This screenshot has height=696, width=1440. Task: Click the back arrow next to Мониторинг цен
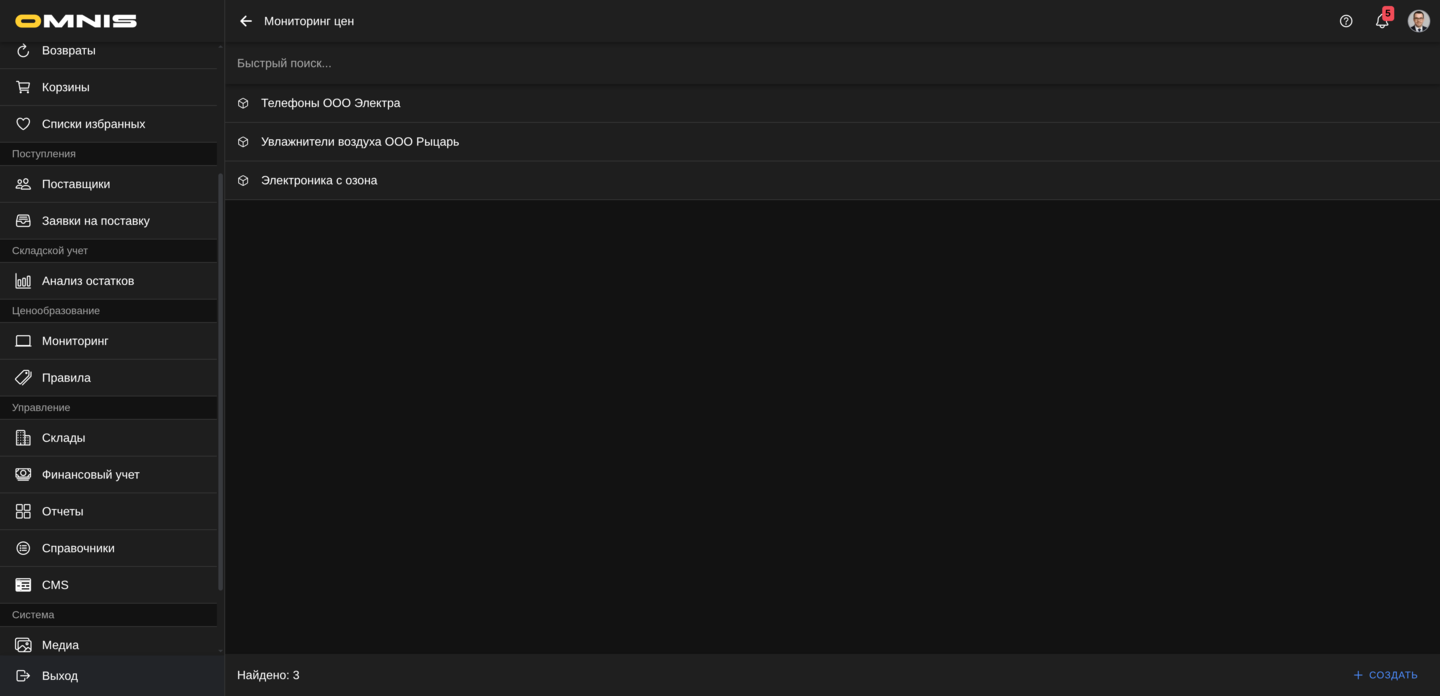click(x=246, y=21)
